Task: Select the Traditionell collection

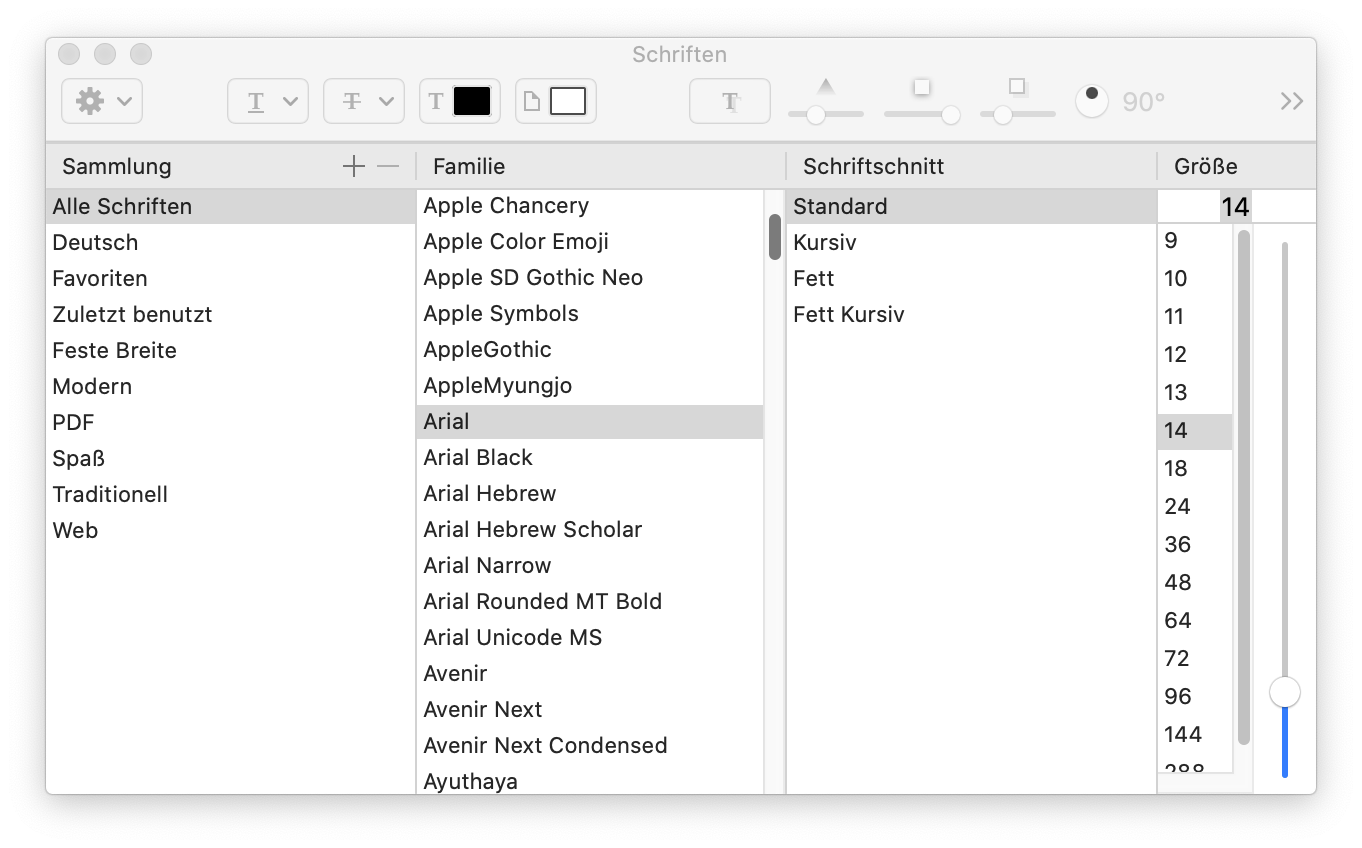Action: click(x=231, y=494)
